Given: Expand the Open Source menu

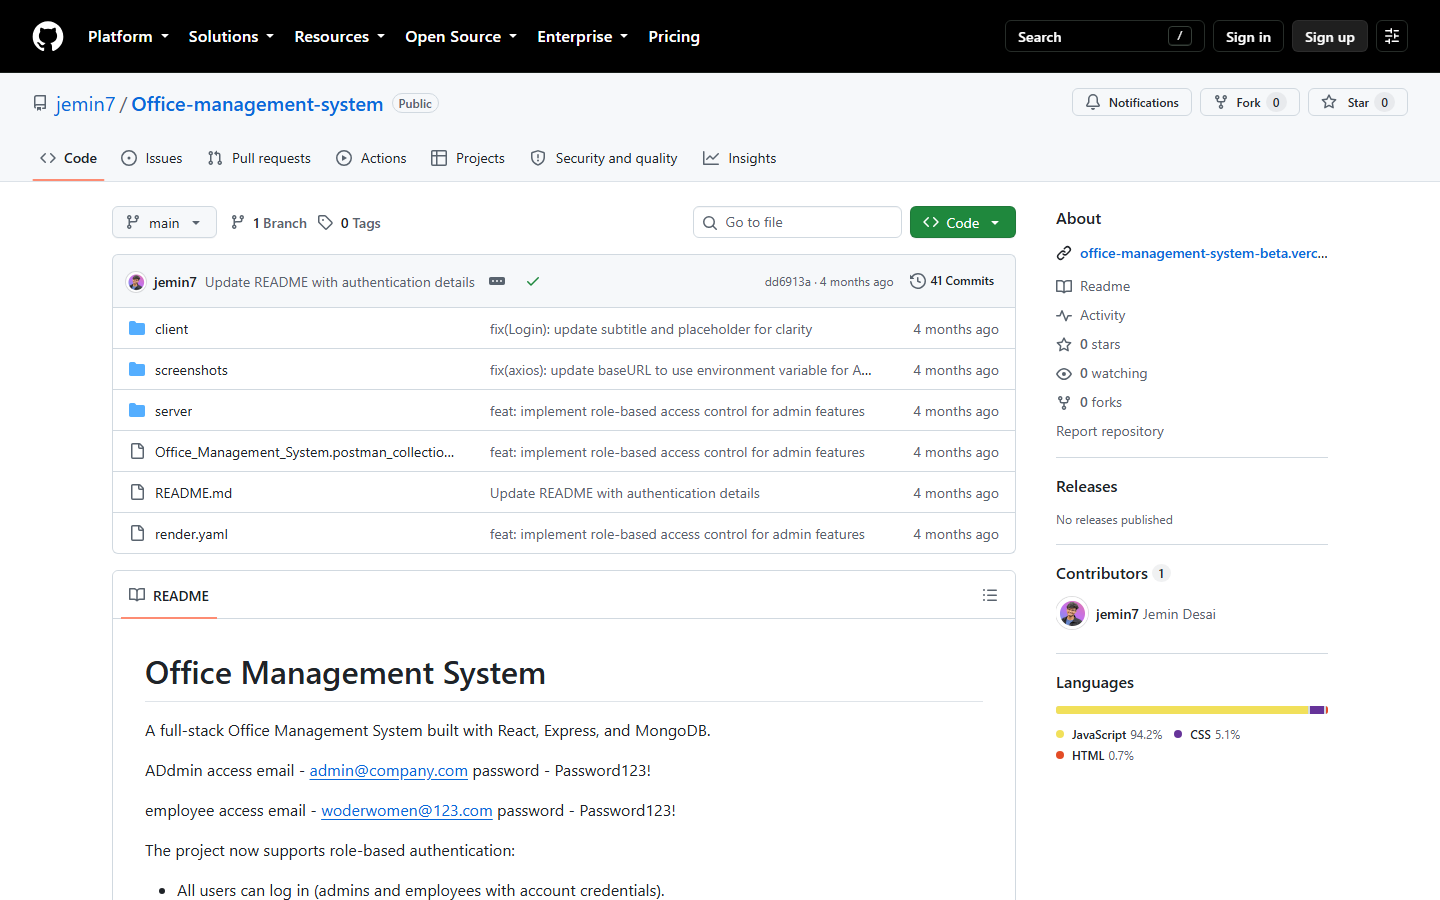Looking at the screenshot, I should pos(461,37).
